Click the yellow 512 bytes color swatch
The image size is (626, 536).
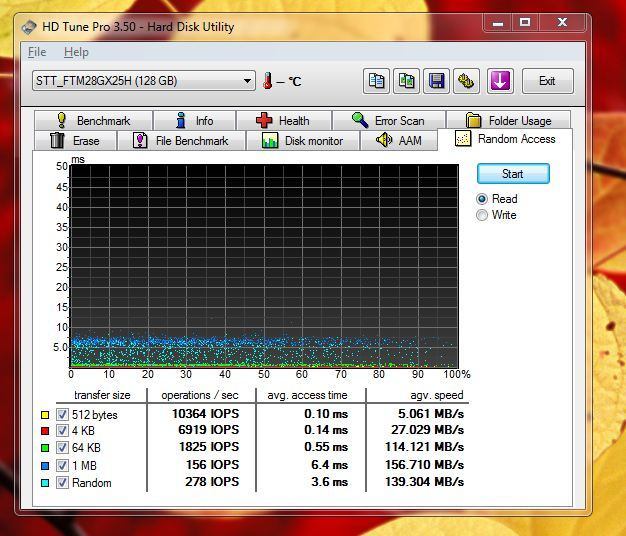[45, 415]
